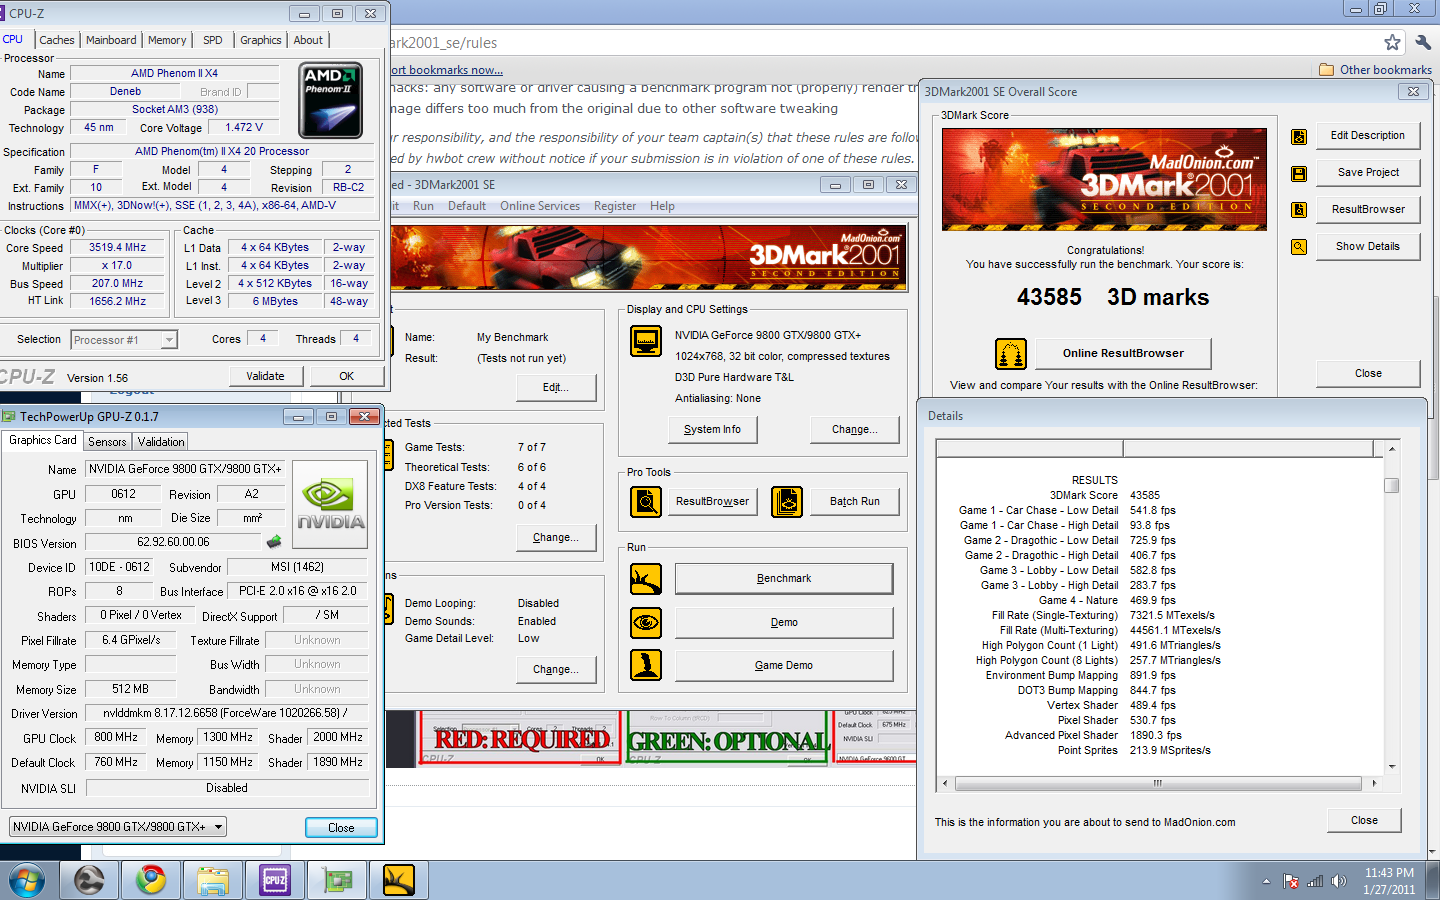Open Windows Start menu

point(27,881)
